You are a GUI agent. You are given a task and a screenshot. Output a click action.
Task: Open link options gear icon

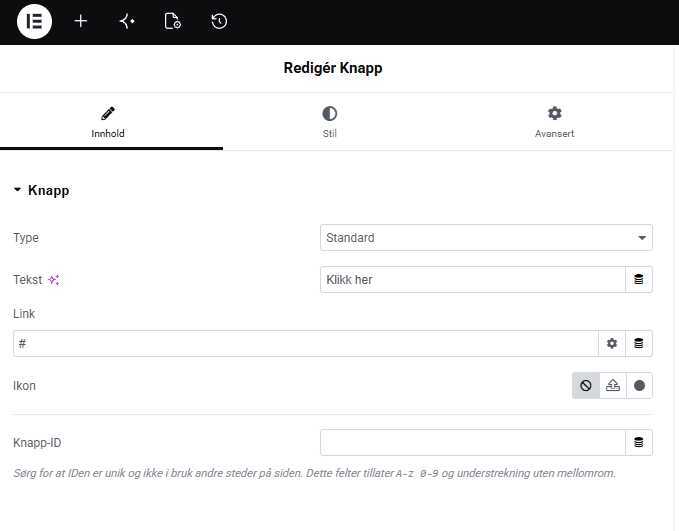coord(612,343)
